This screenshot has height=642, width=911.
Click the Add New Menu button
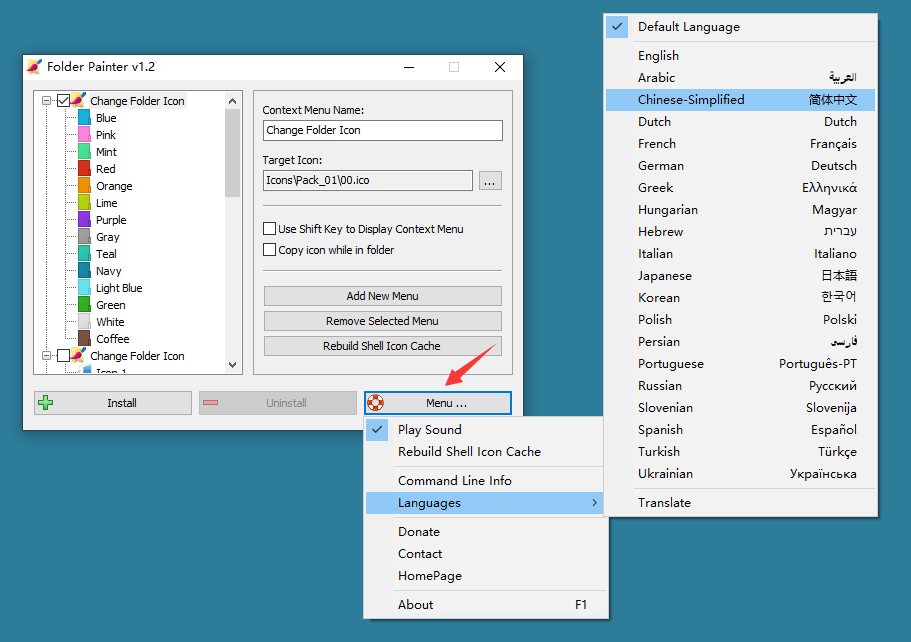pos(383,296)
